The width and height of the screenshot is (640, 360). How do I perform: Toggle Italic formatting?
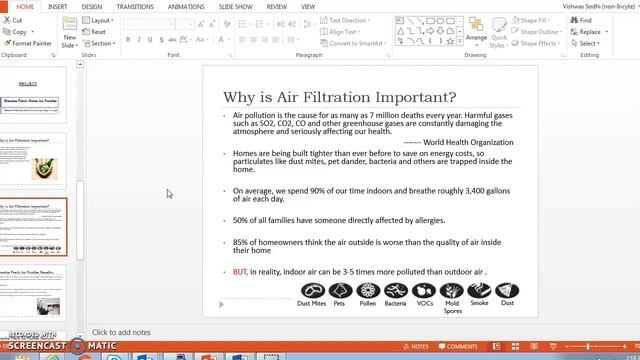[x=139, y=40]
